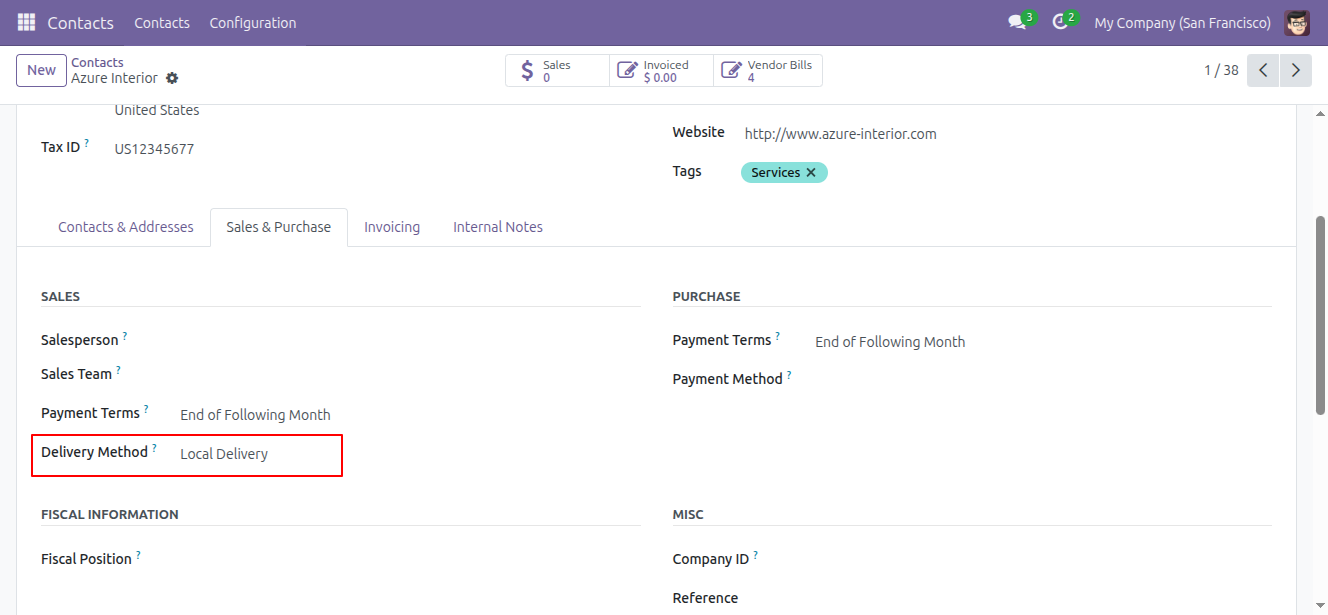Go to the next record with right arrow

click(1295, 70)
